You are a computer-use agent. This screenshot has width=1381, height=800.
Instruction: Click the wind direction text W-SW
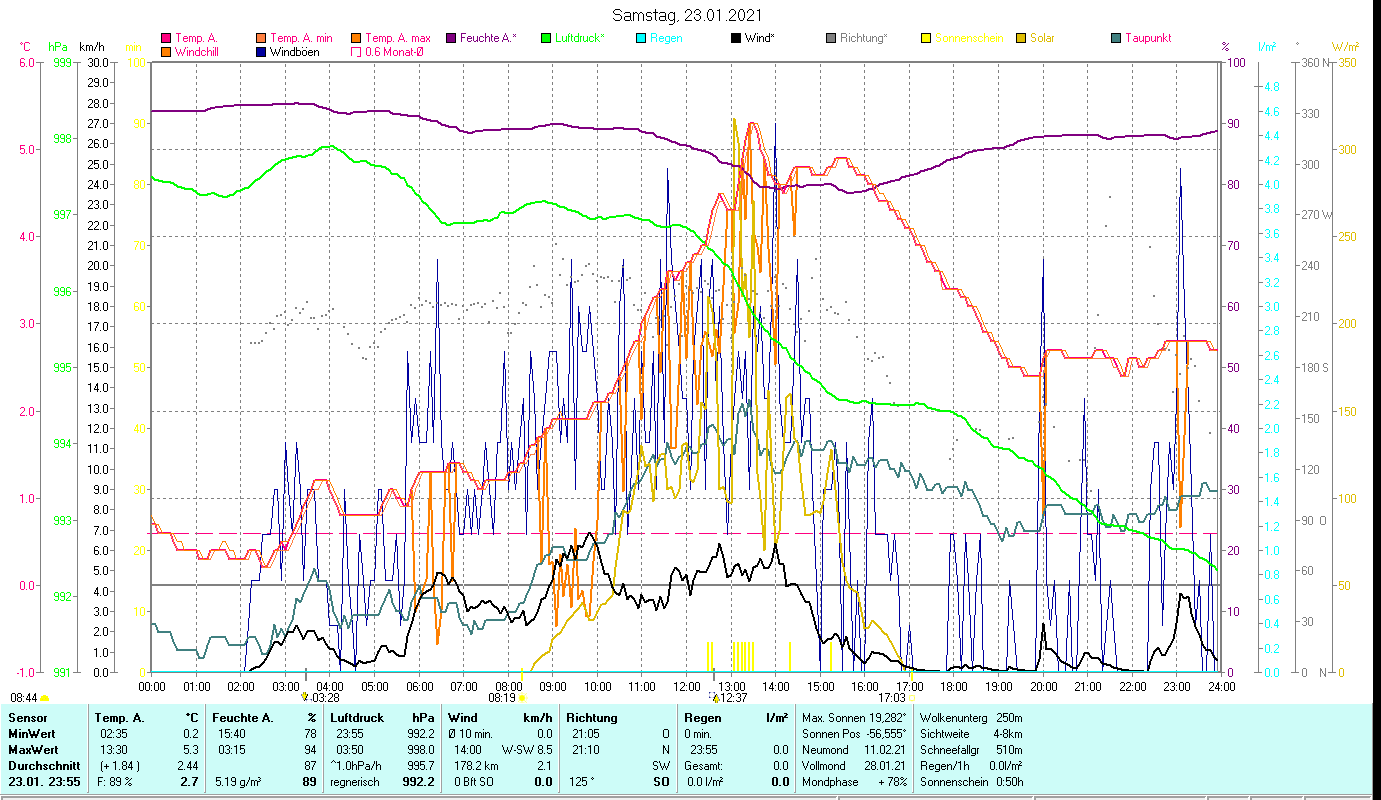click(519, 750)
